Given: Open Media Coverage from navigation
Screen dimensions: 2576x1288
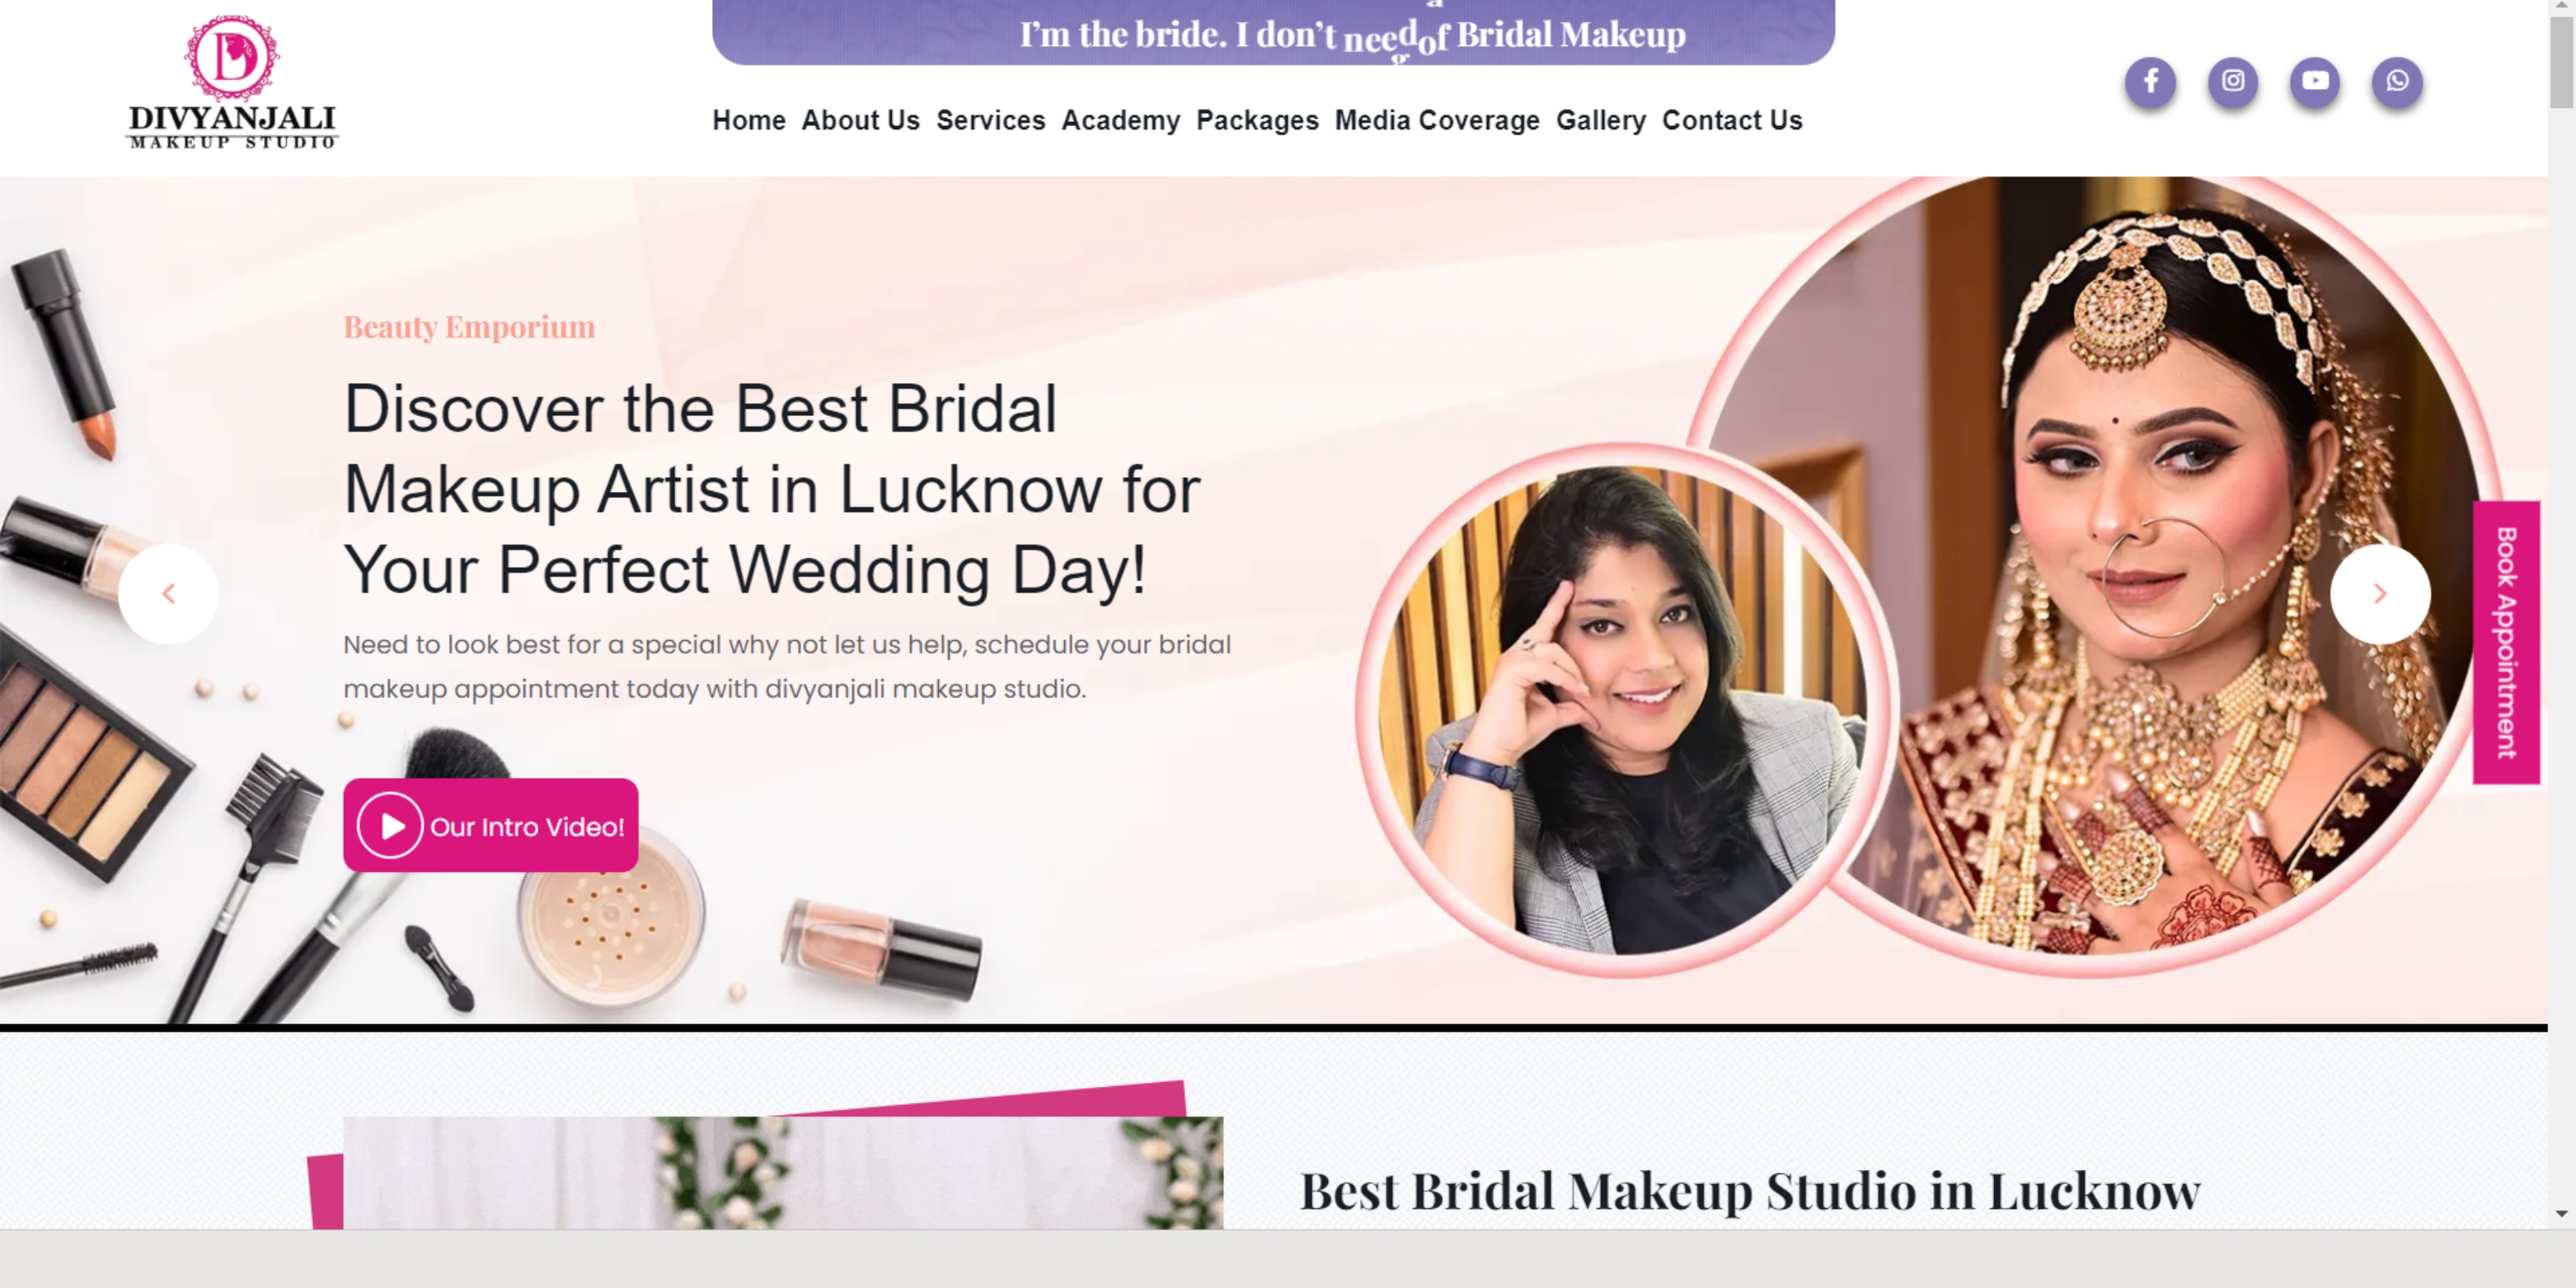Looking at the screenshot, I should (1437, 120).
